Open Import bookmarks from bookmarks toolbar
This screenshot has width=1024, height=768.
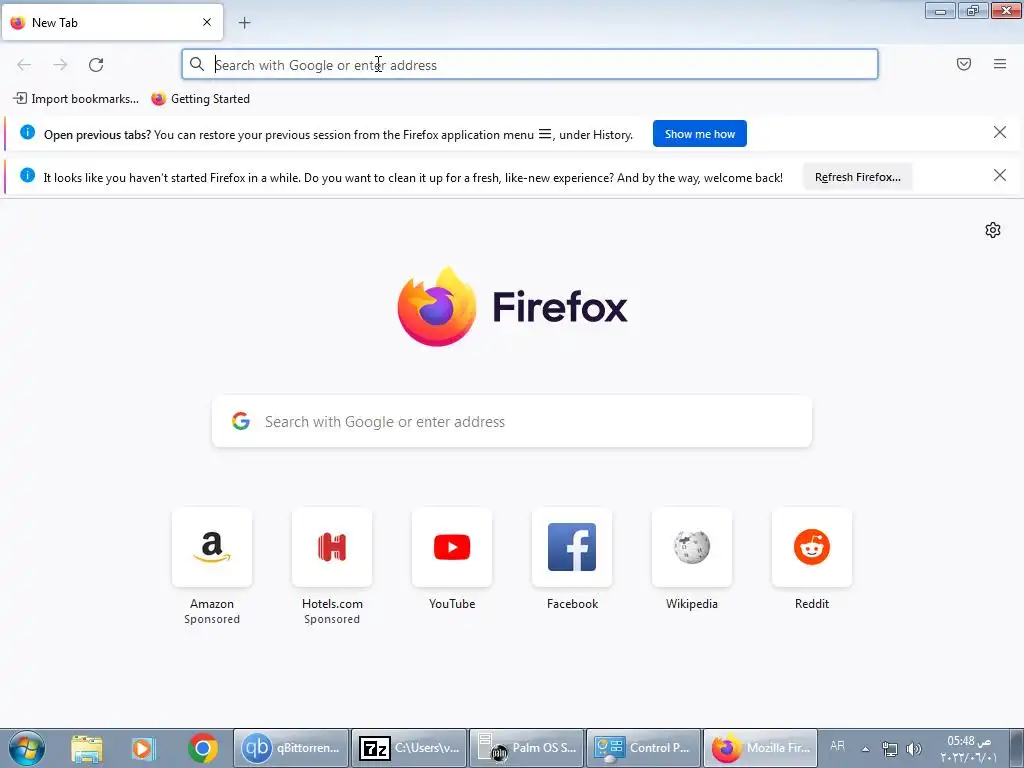pyautogui.click(x=76, y=99)
